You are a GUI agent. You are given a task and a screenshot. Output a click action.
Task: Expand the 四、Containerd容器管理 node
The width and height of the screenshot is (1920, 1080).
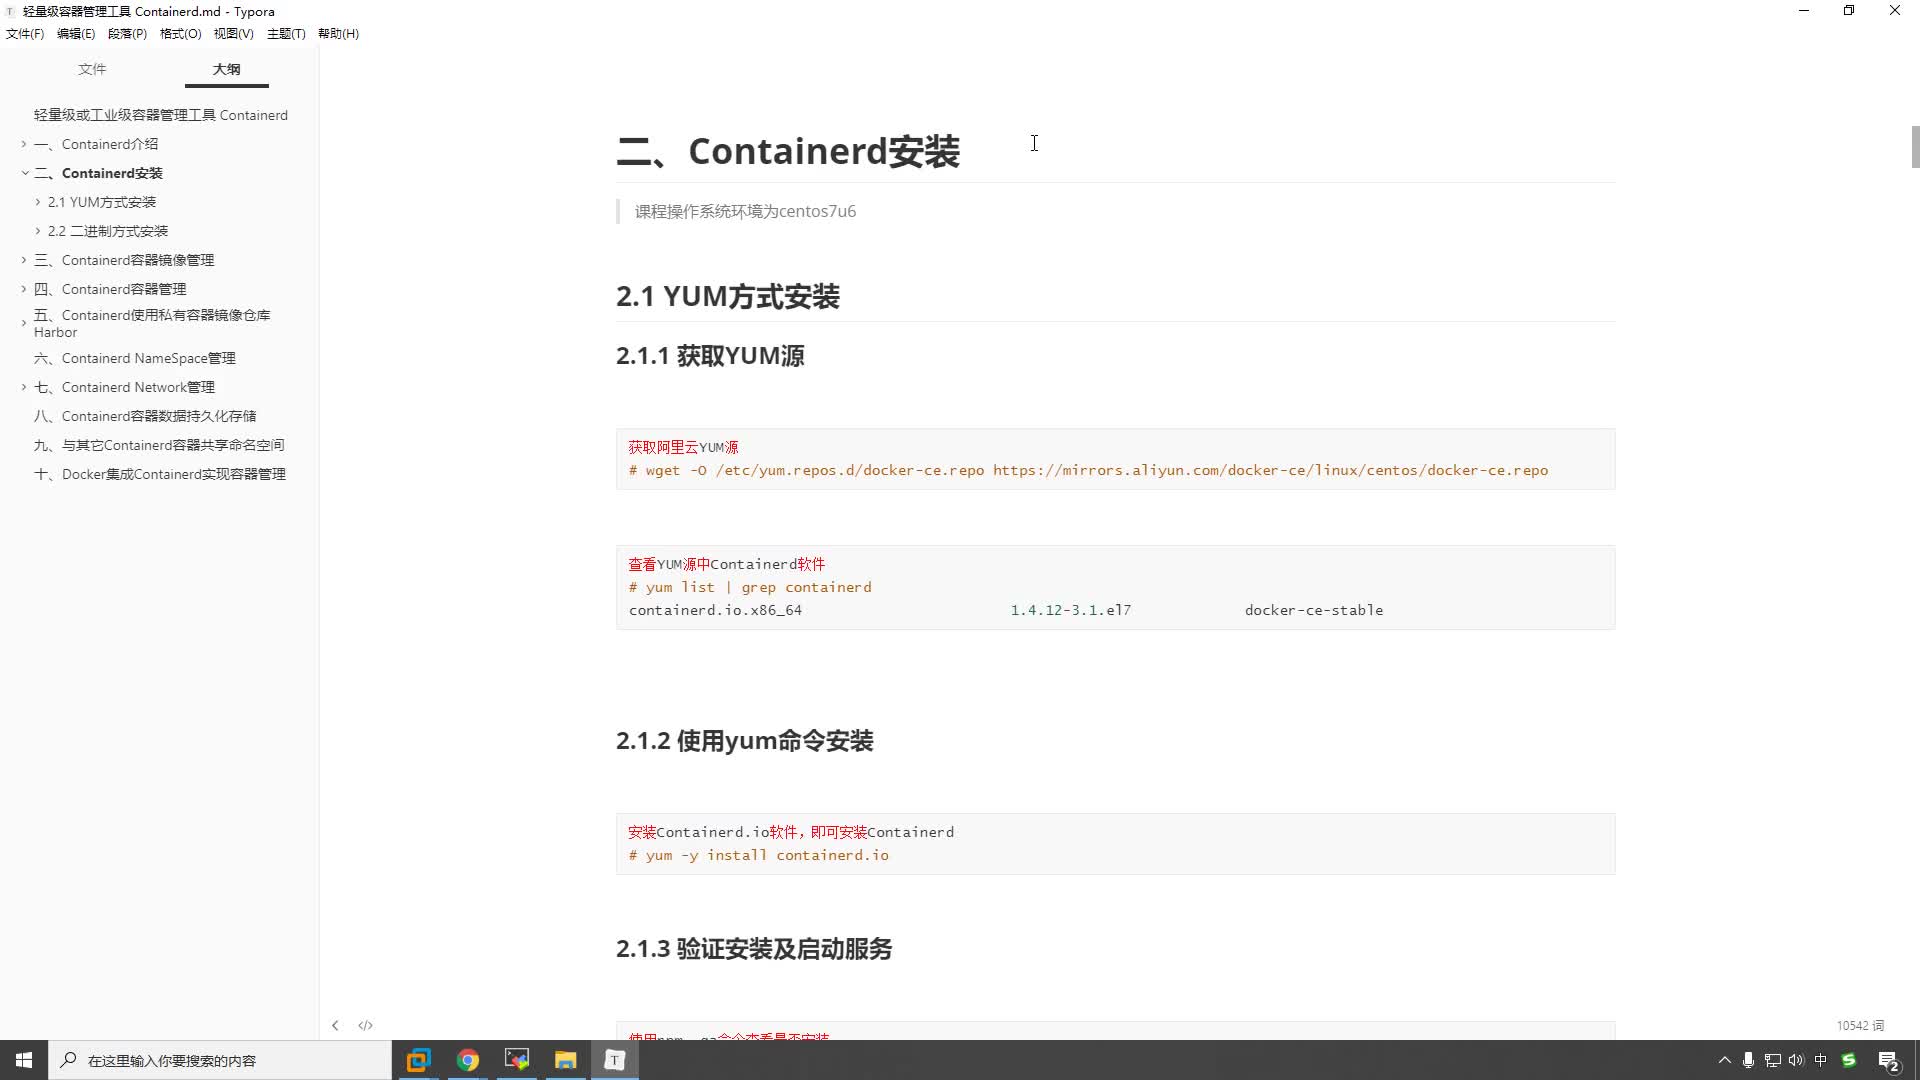pos(24,289)
